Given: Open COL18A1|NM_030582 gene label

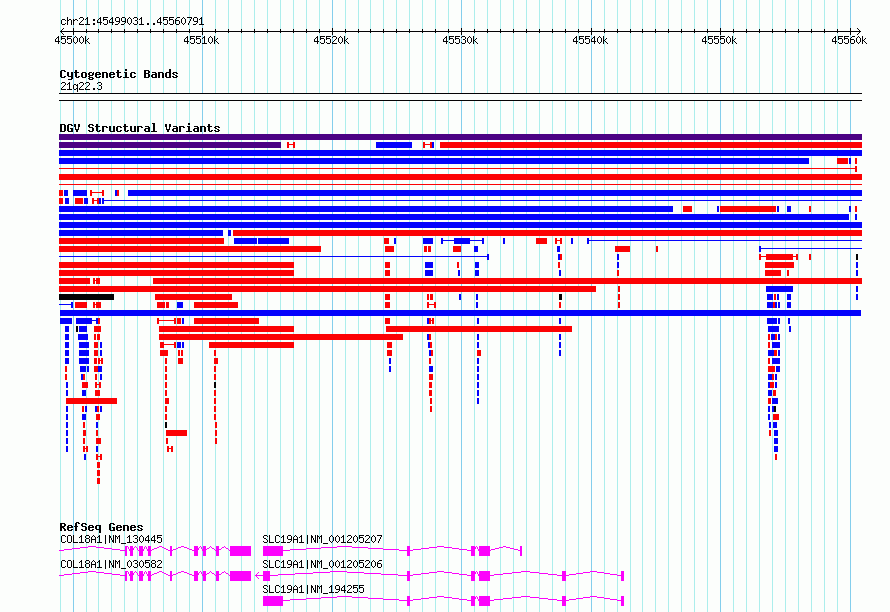Looking at the screenshot, I should click(111, 564).
